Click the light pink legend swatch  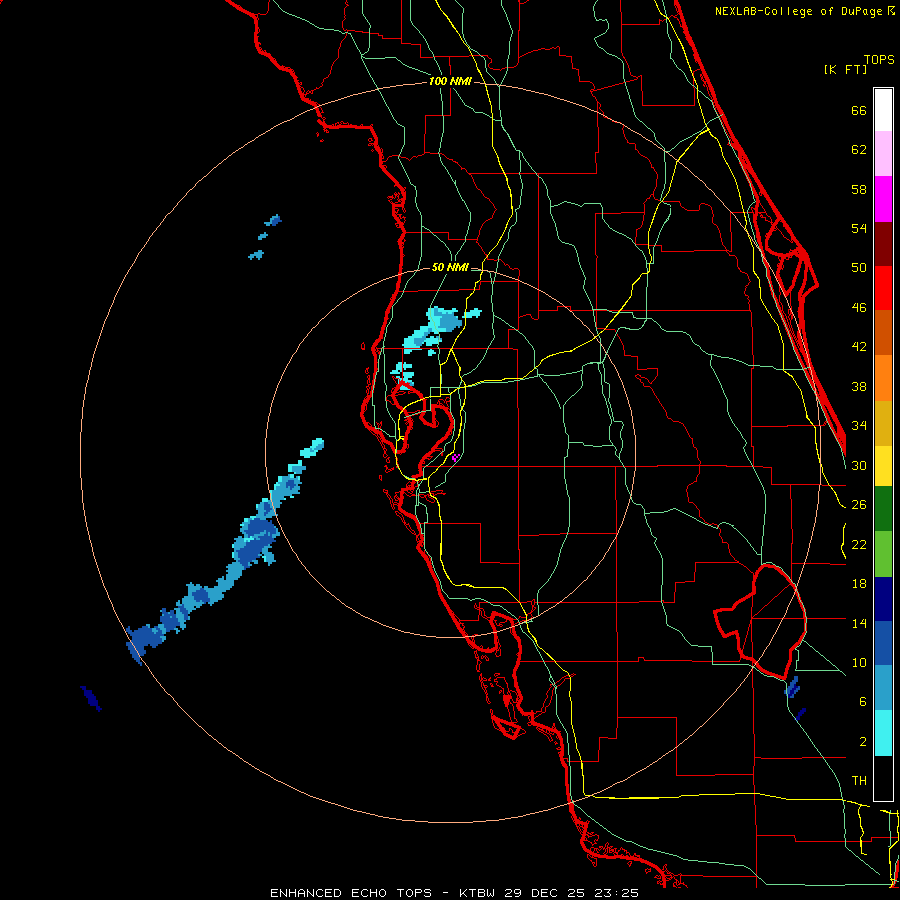883,153
